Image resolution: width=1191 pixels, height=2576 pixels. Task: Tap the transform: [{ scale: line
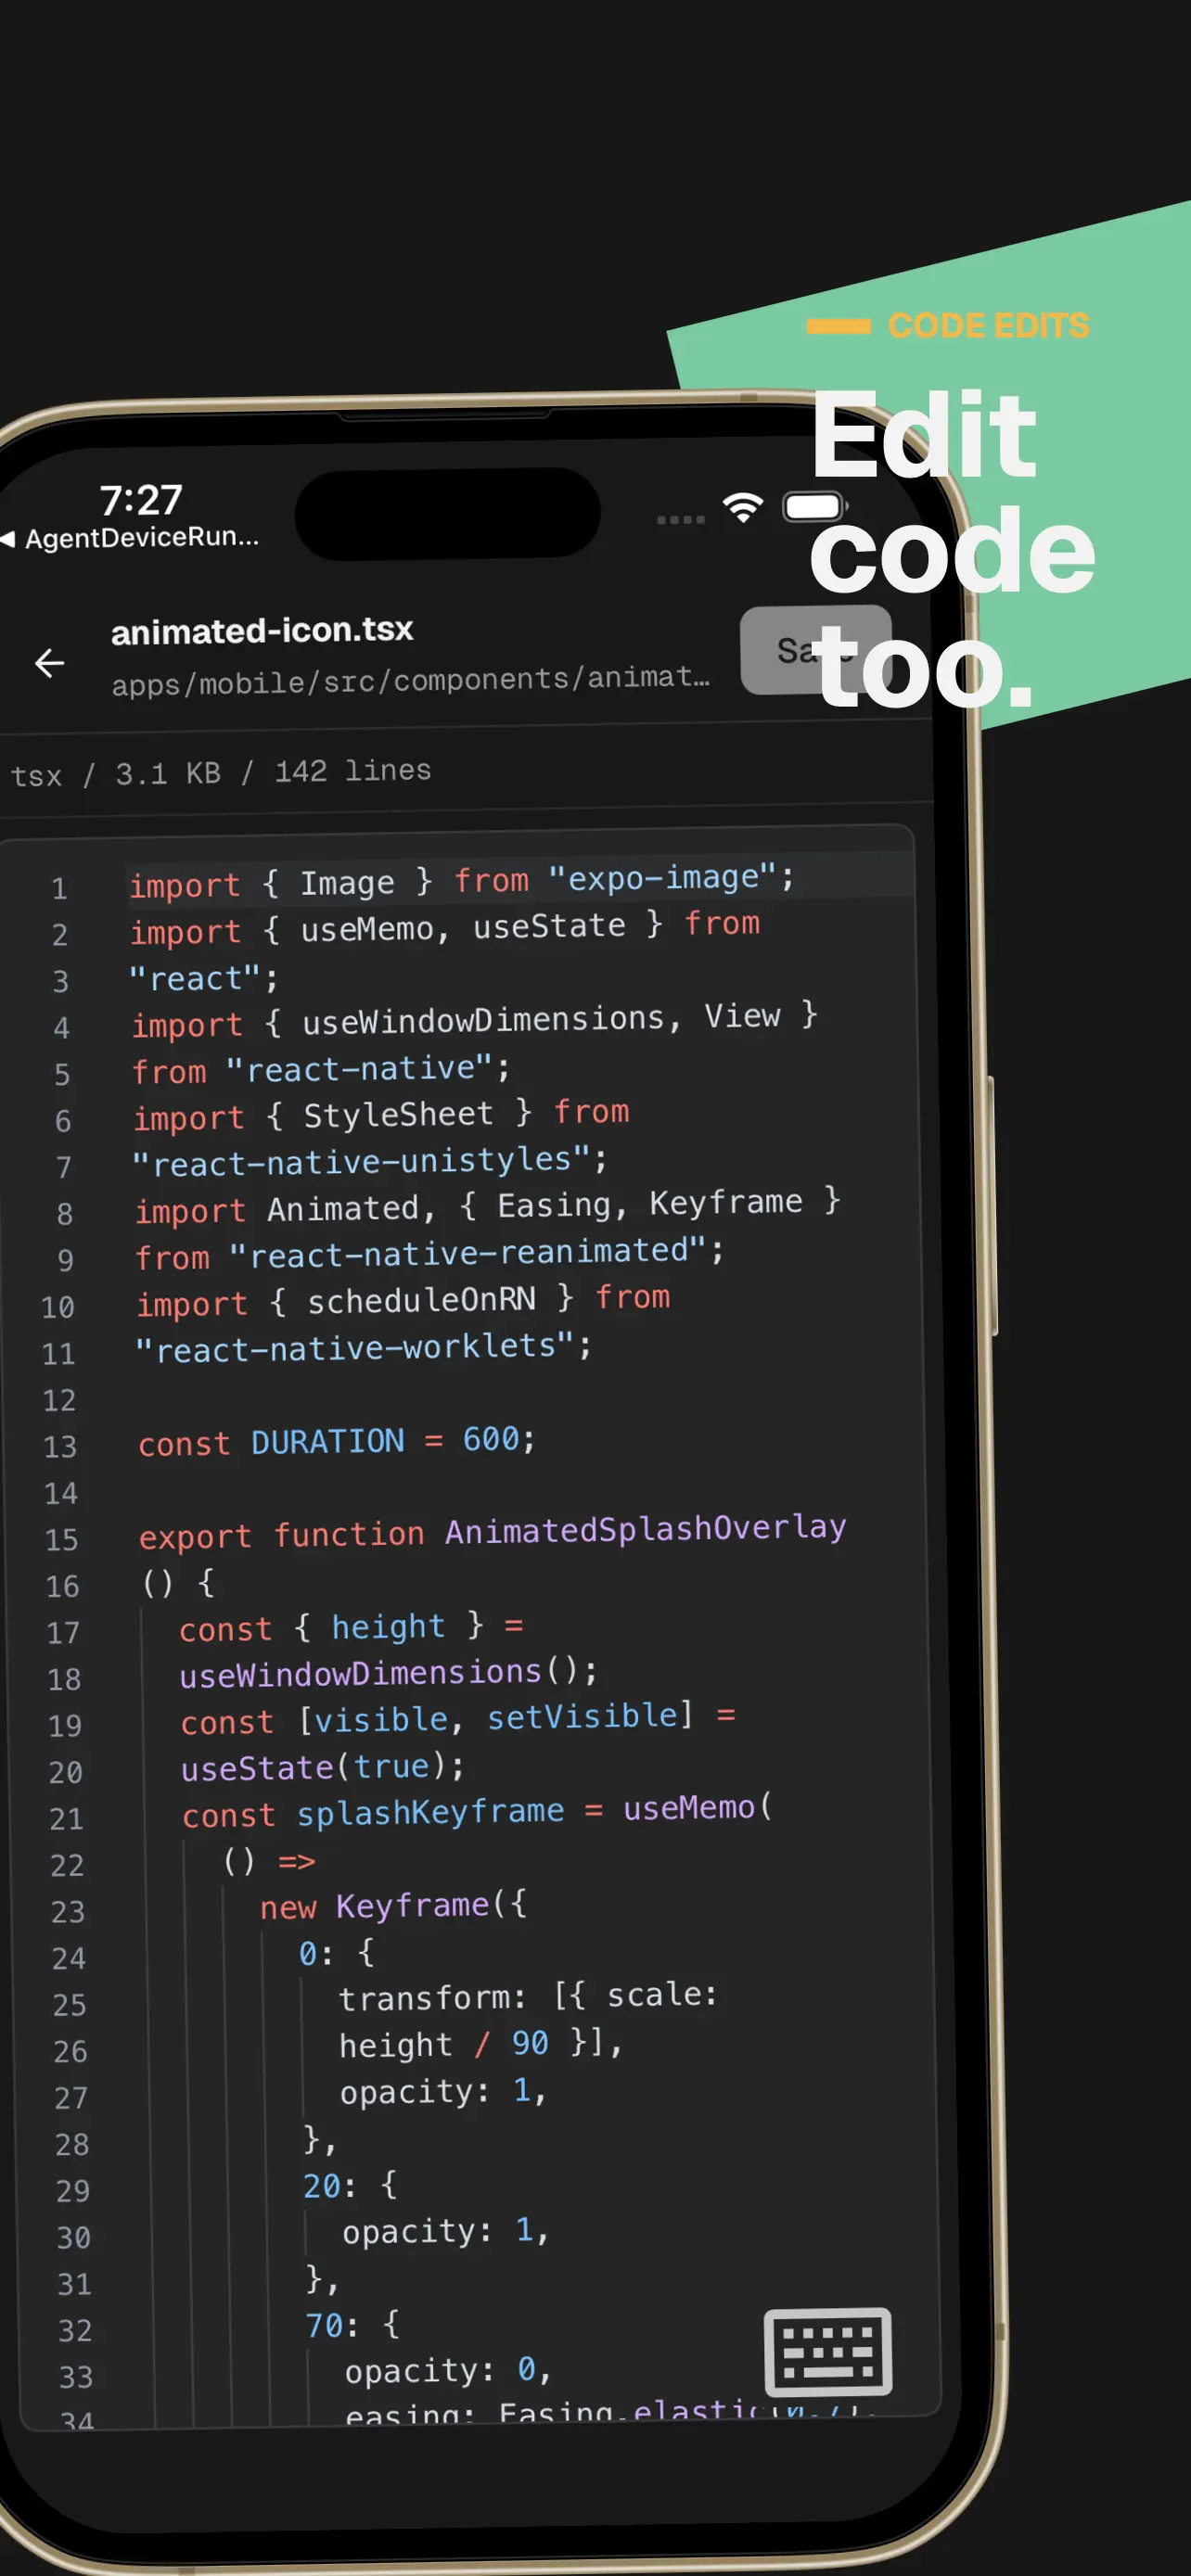[528, 1996]
